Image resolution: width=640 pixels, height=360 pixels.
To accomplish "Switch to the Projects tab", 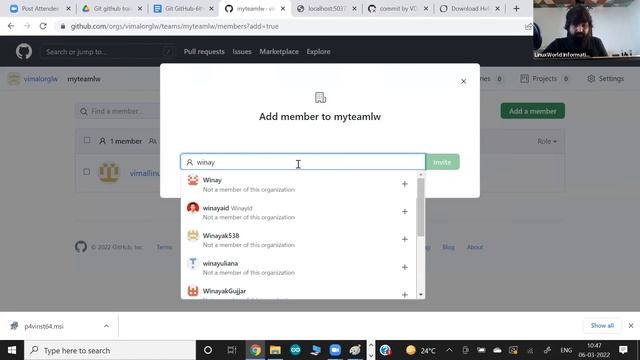I will 545,79.
